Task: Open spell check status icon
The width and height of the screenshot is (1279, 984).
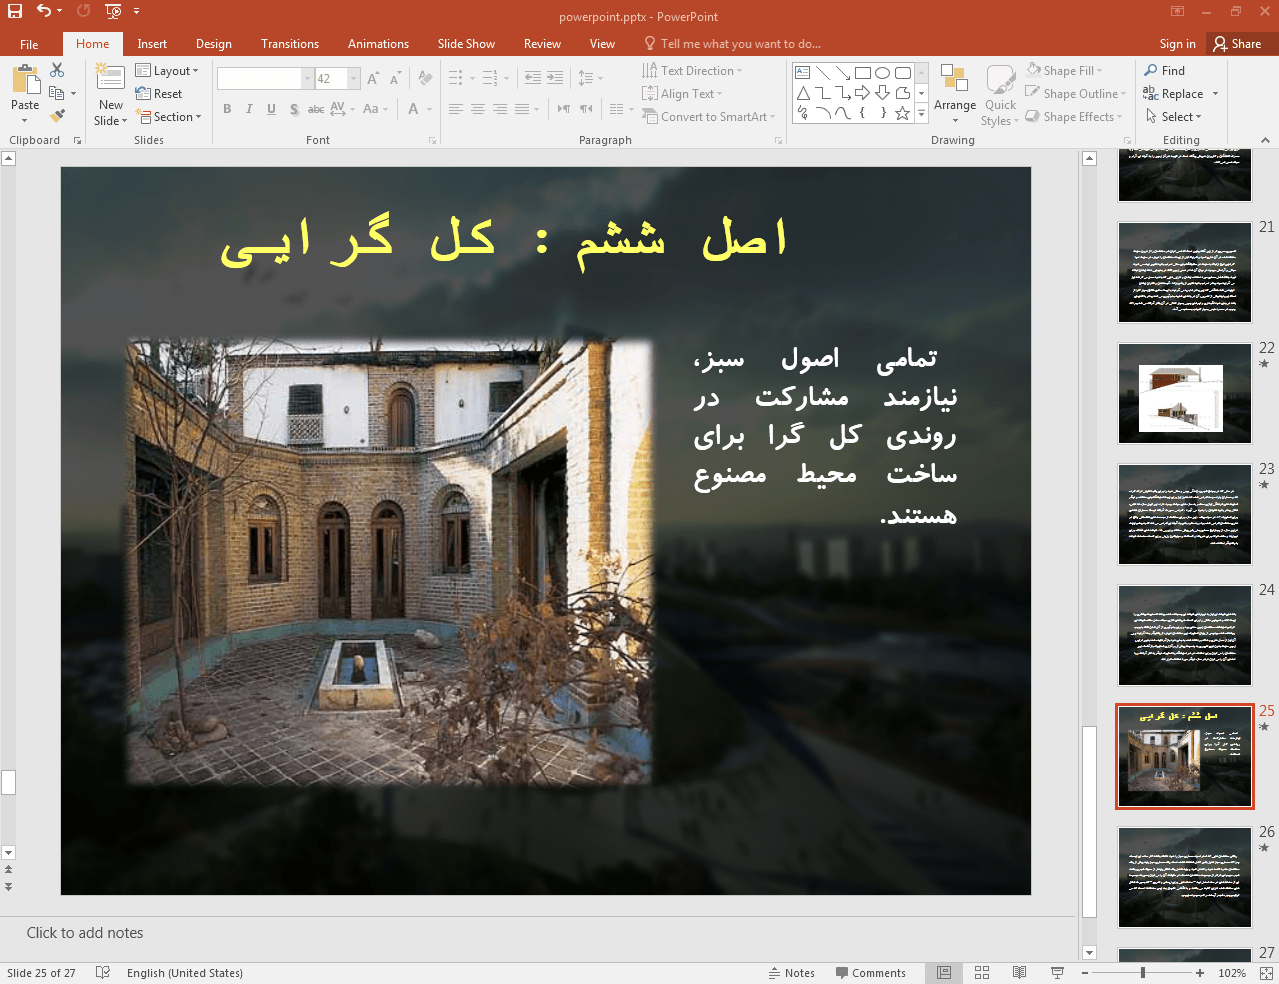Action: pos(102,973)
